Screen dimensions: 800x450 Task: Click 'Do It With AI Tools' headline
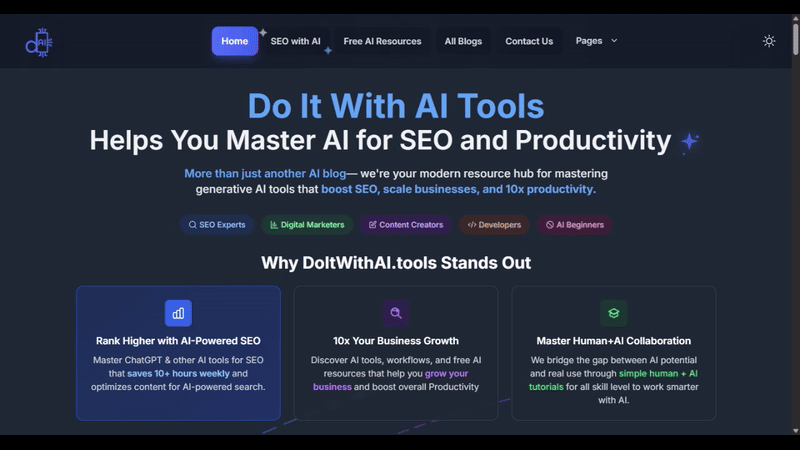tap(396, 106)
